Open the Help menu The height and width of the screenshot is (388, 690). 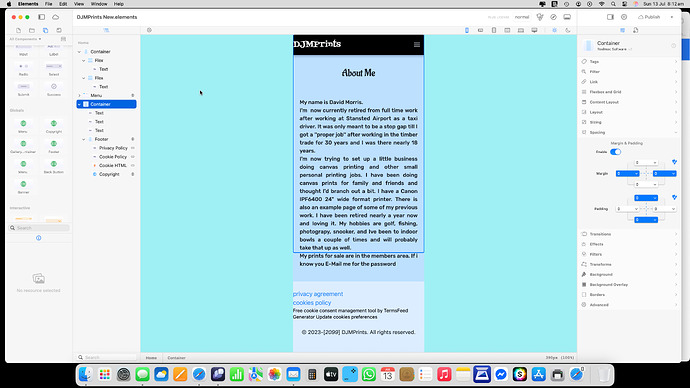pyautogui.click(x=119, y=4)
